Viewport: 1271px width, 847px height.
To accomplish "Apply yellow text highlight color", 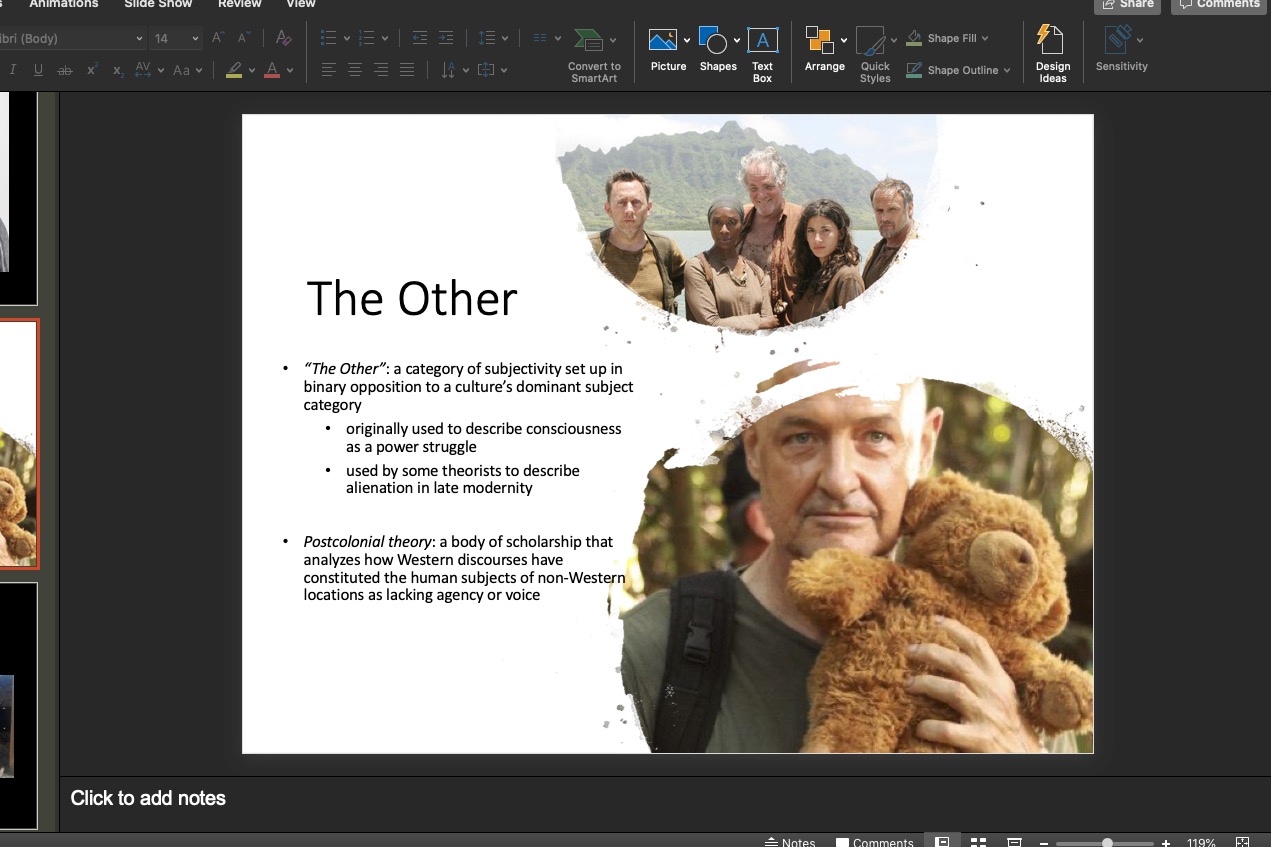I will pos(233,70).
